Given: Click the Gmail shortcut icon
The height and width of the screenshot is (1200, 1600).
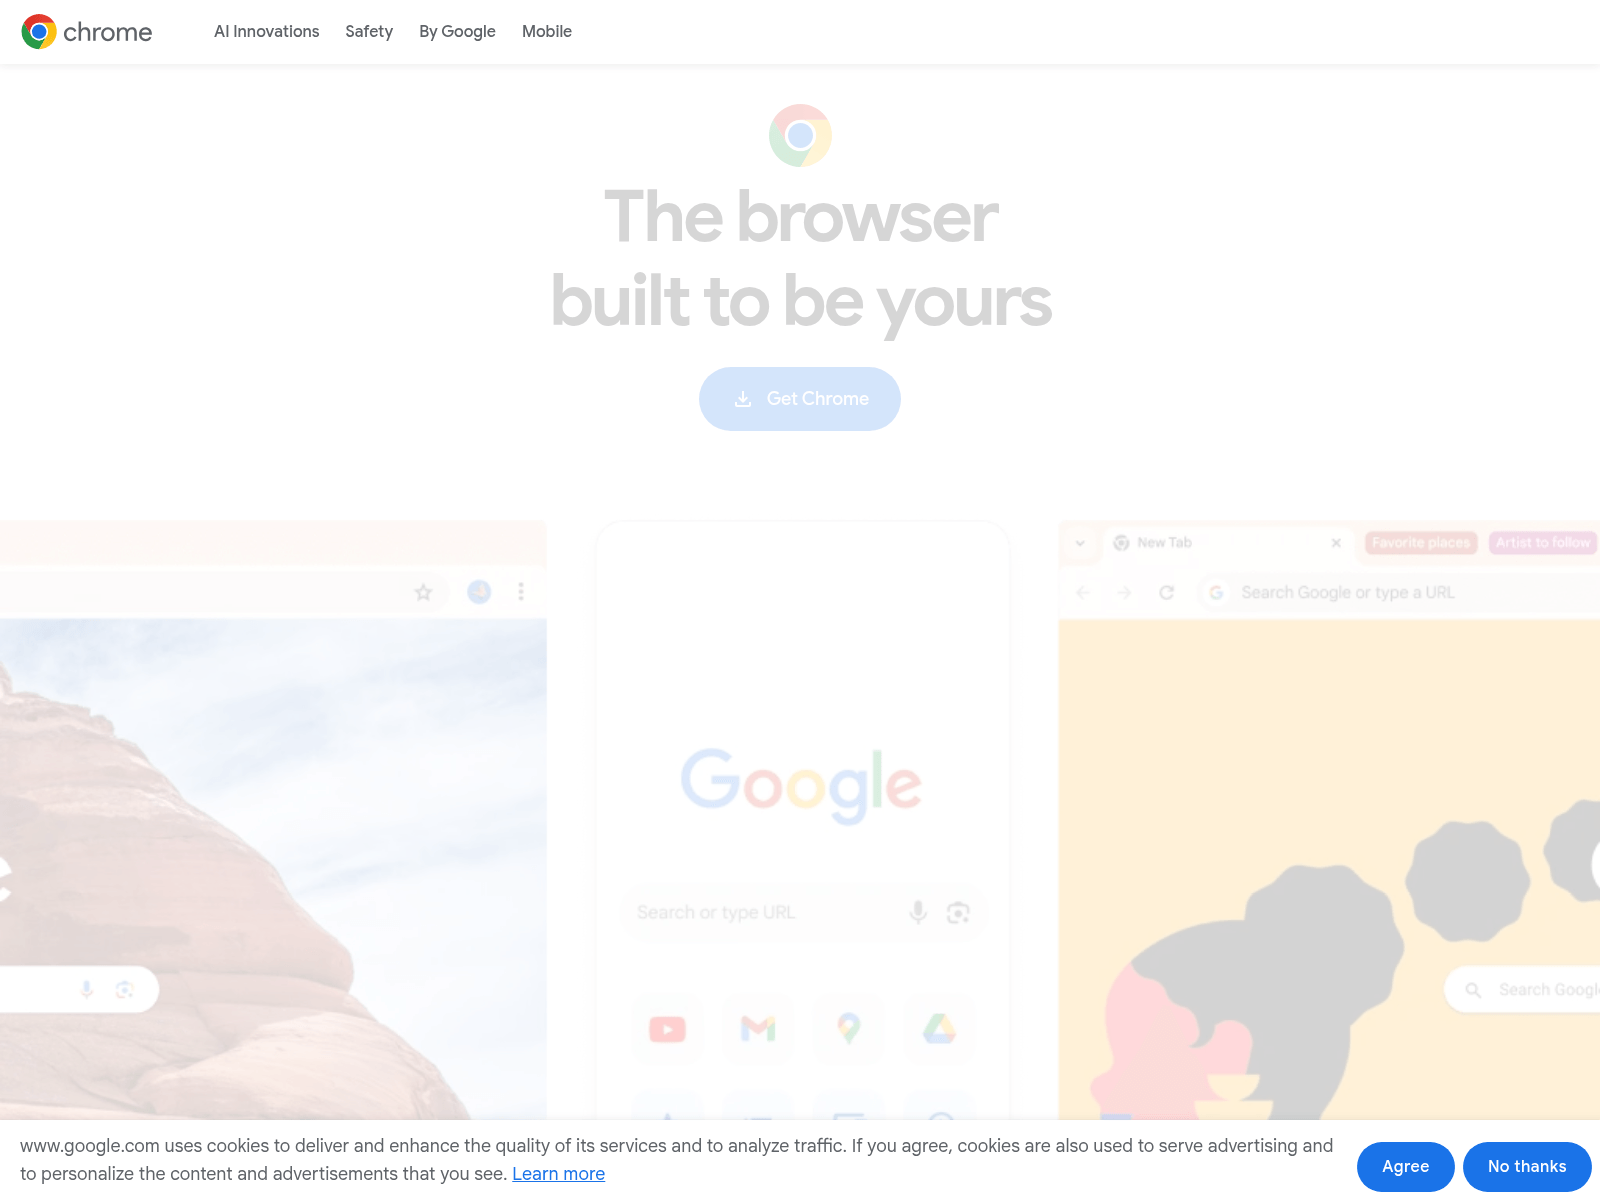Looking at the screenshot, I should (758, 1028).
